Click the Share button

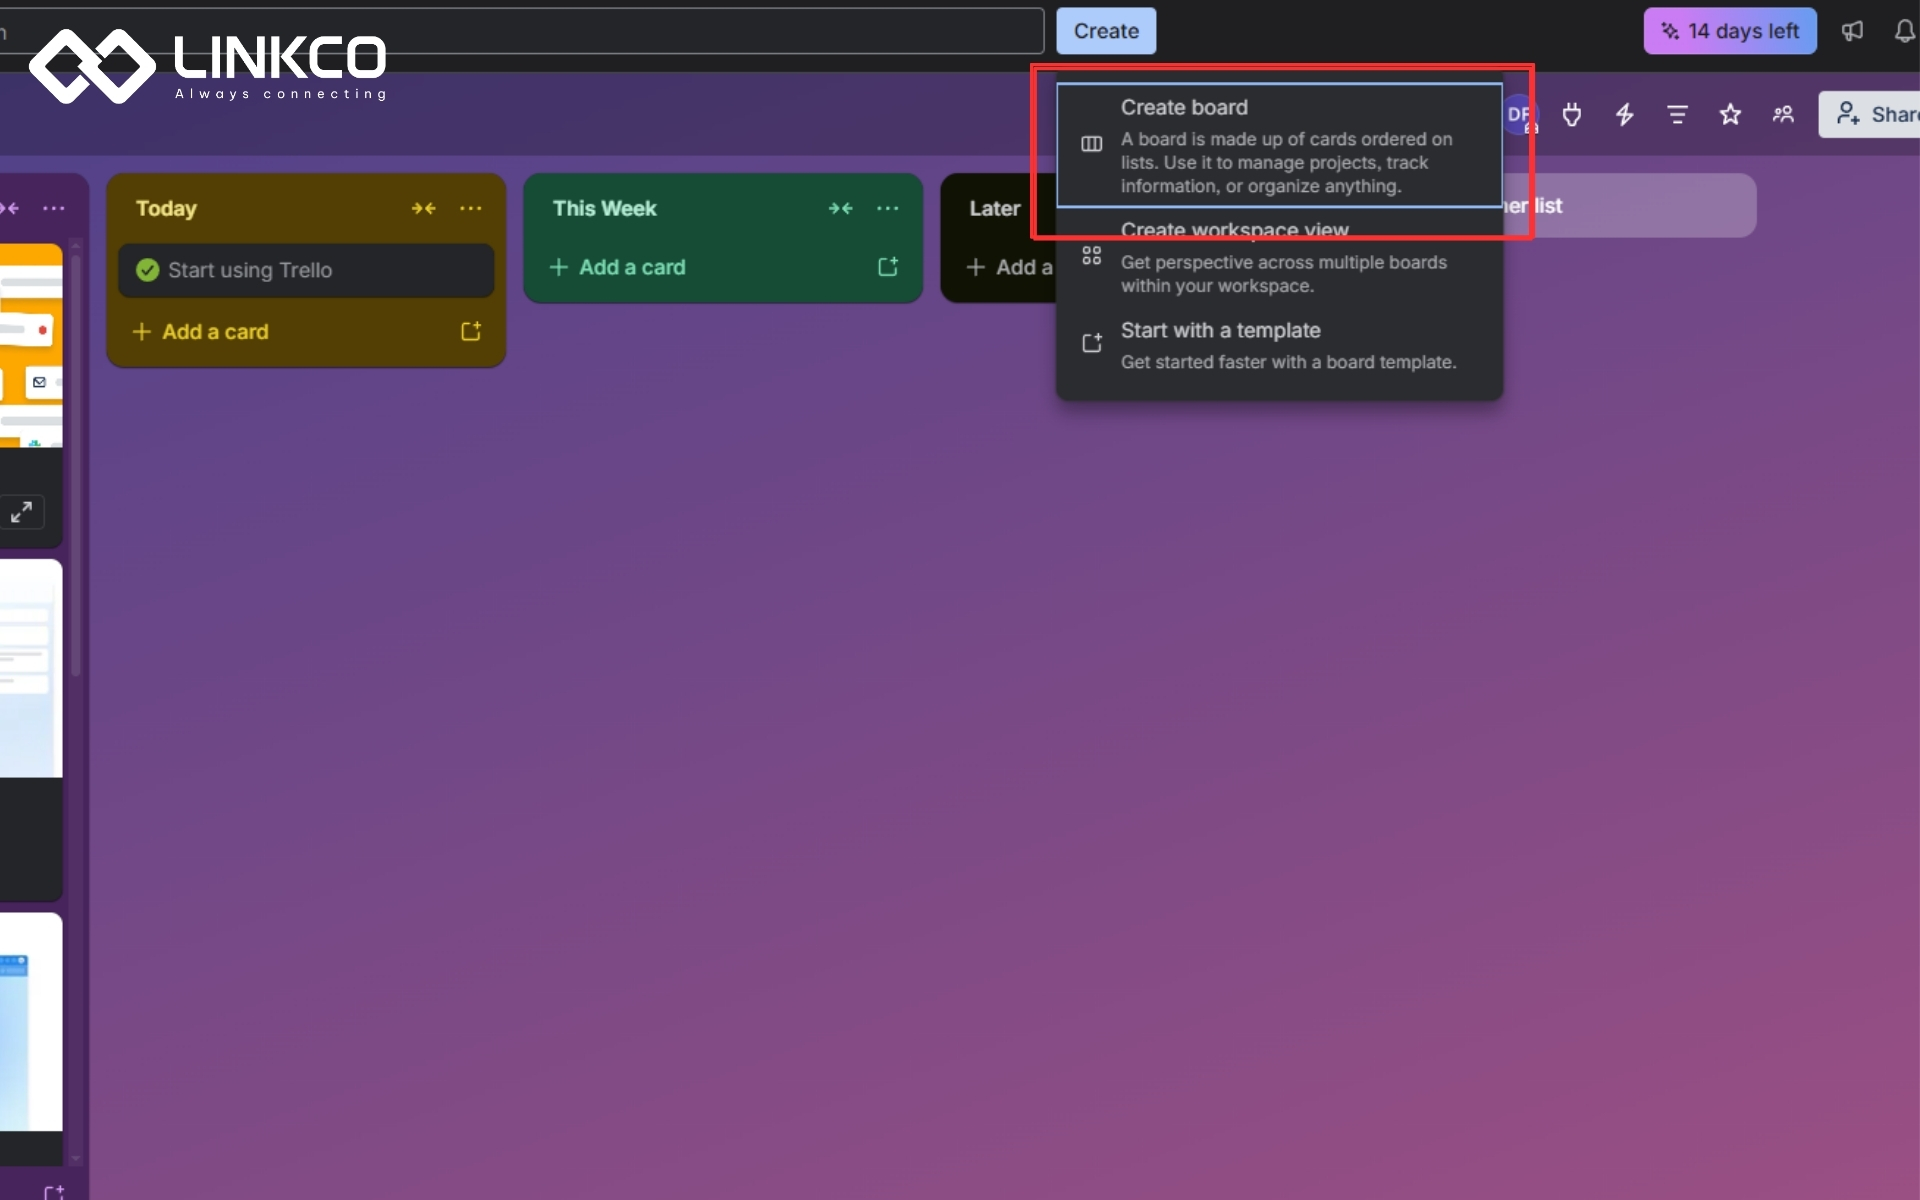click(x=1870, y=114)
